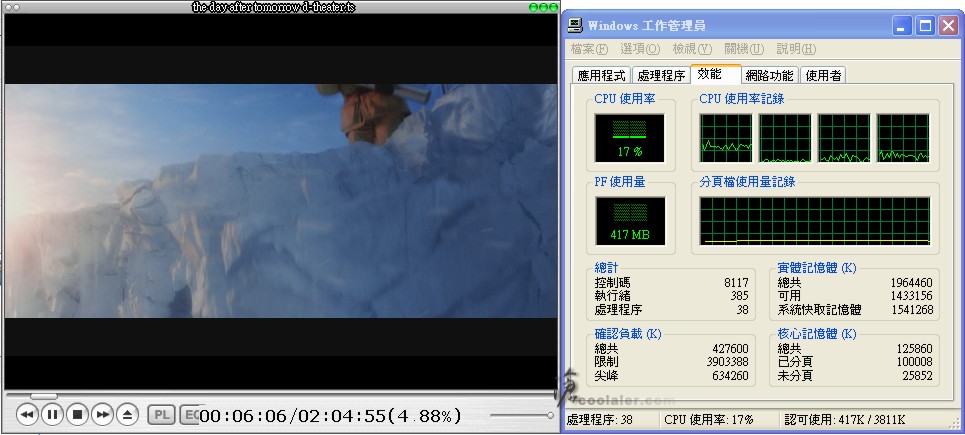The height and width of the screenshot is (435, 965).
Task: Click the commit peak value 634260
Action: 730,375
